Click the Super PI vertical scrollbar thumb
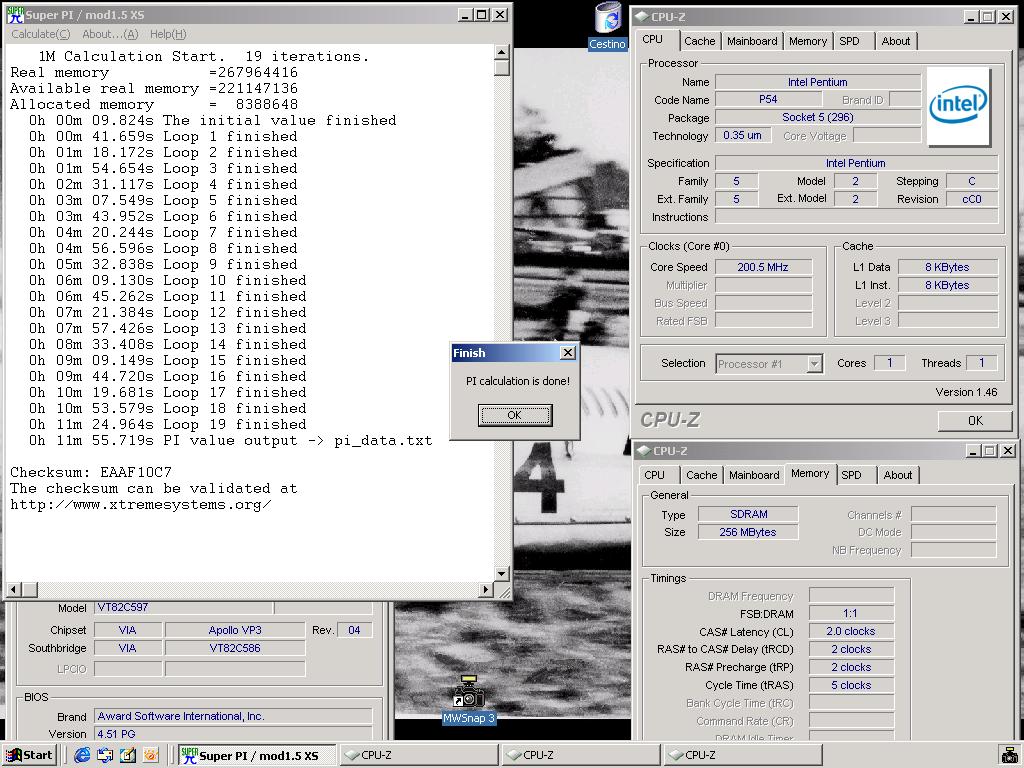The image size is (1024, 768). pyautogui.click(x=502, y=68)
